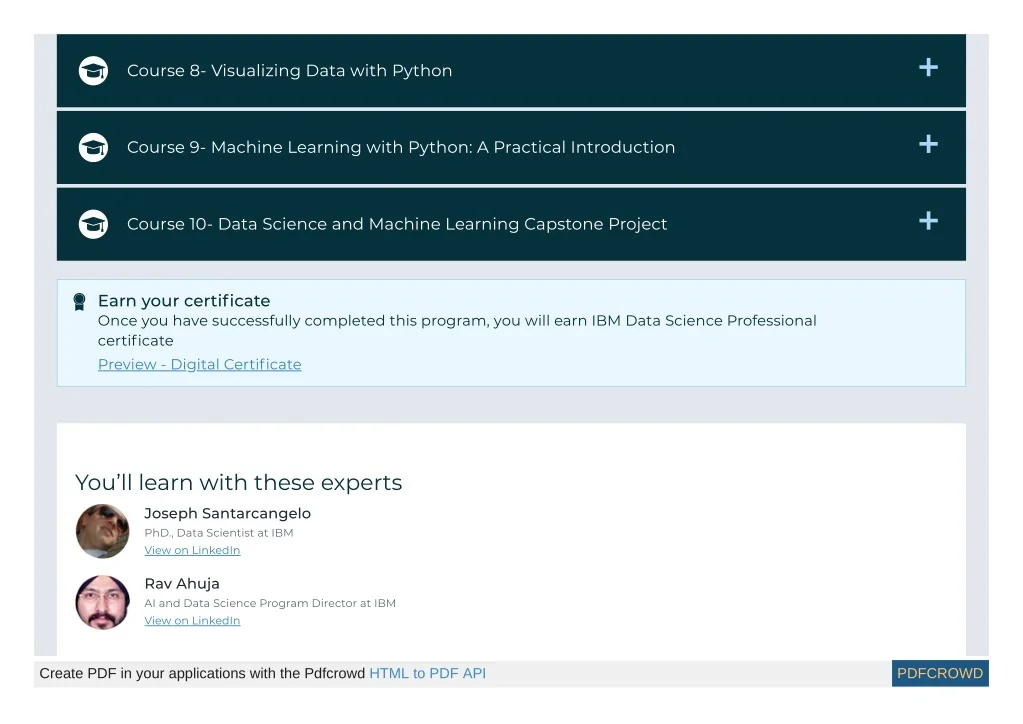The height and width of the screenshot is (724, 1023).
Task: Click the certificate ribbon icon
Action: 79,302
